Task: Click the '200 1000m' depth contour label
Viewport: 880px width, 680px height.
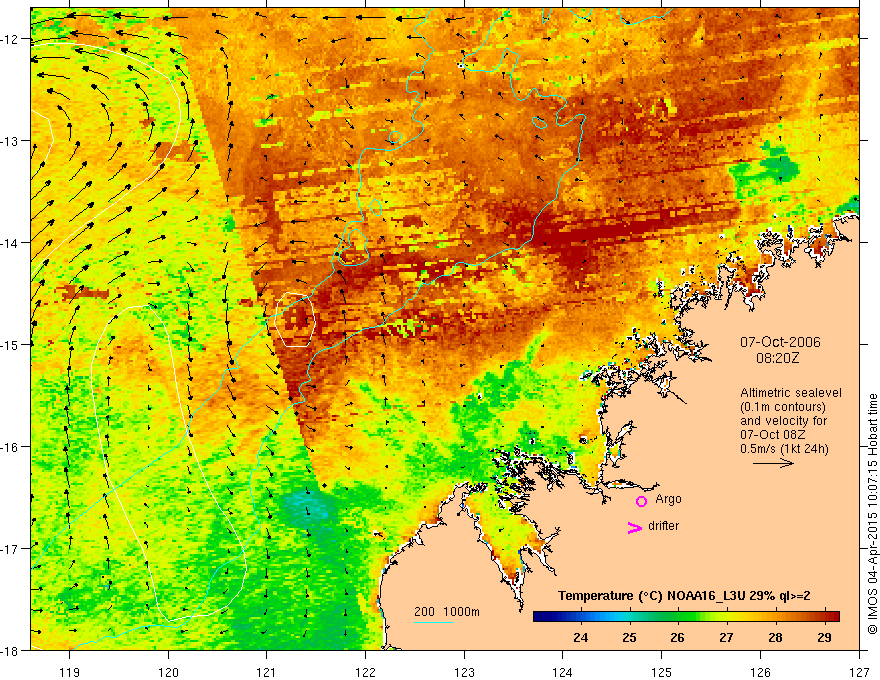Action: coord(447,612)
